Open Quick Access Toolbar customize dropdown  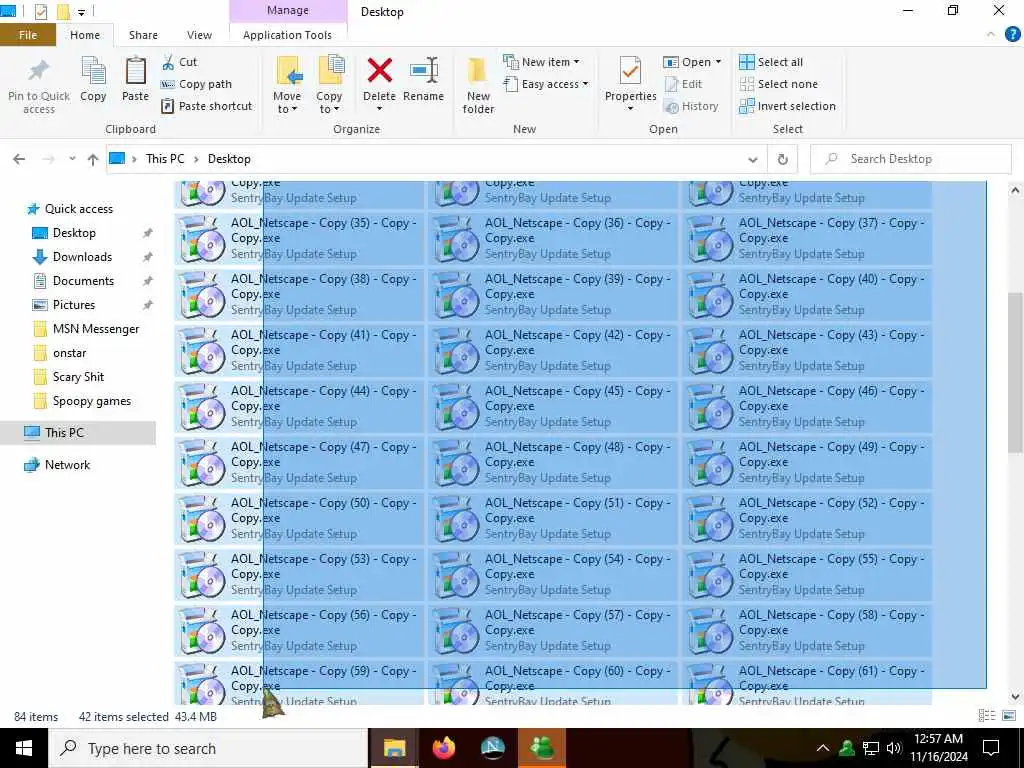(82, 12)
